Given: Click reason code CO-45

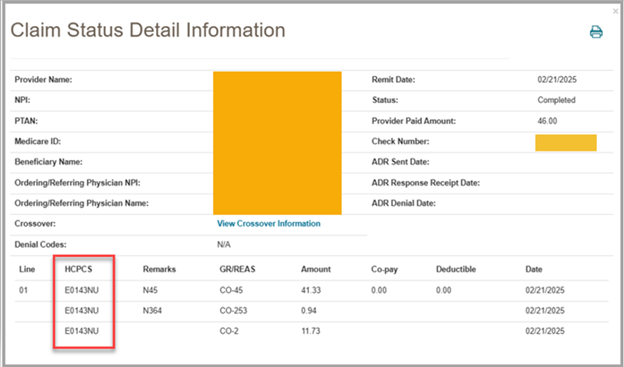Looking at the screenshot, I should 231,290.
